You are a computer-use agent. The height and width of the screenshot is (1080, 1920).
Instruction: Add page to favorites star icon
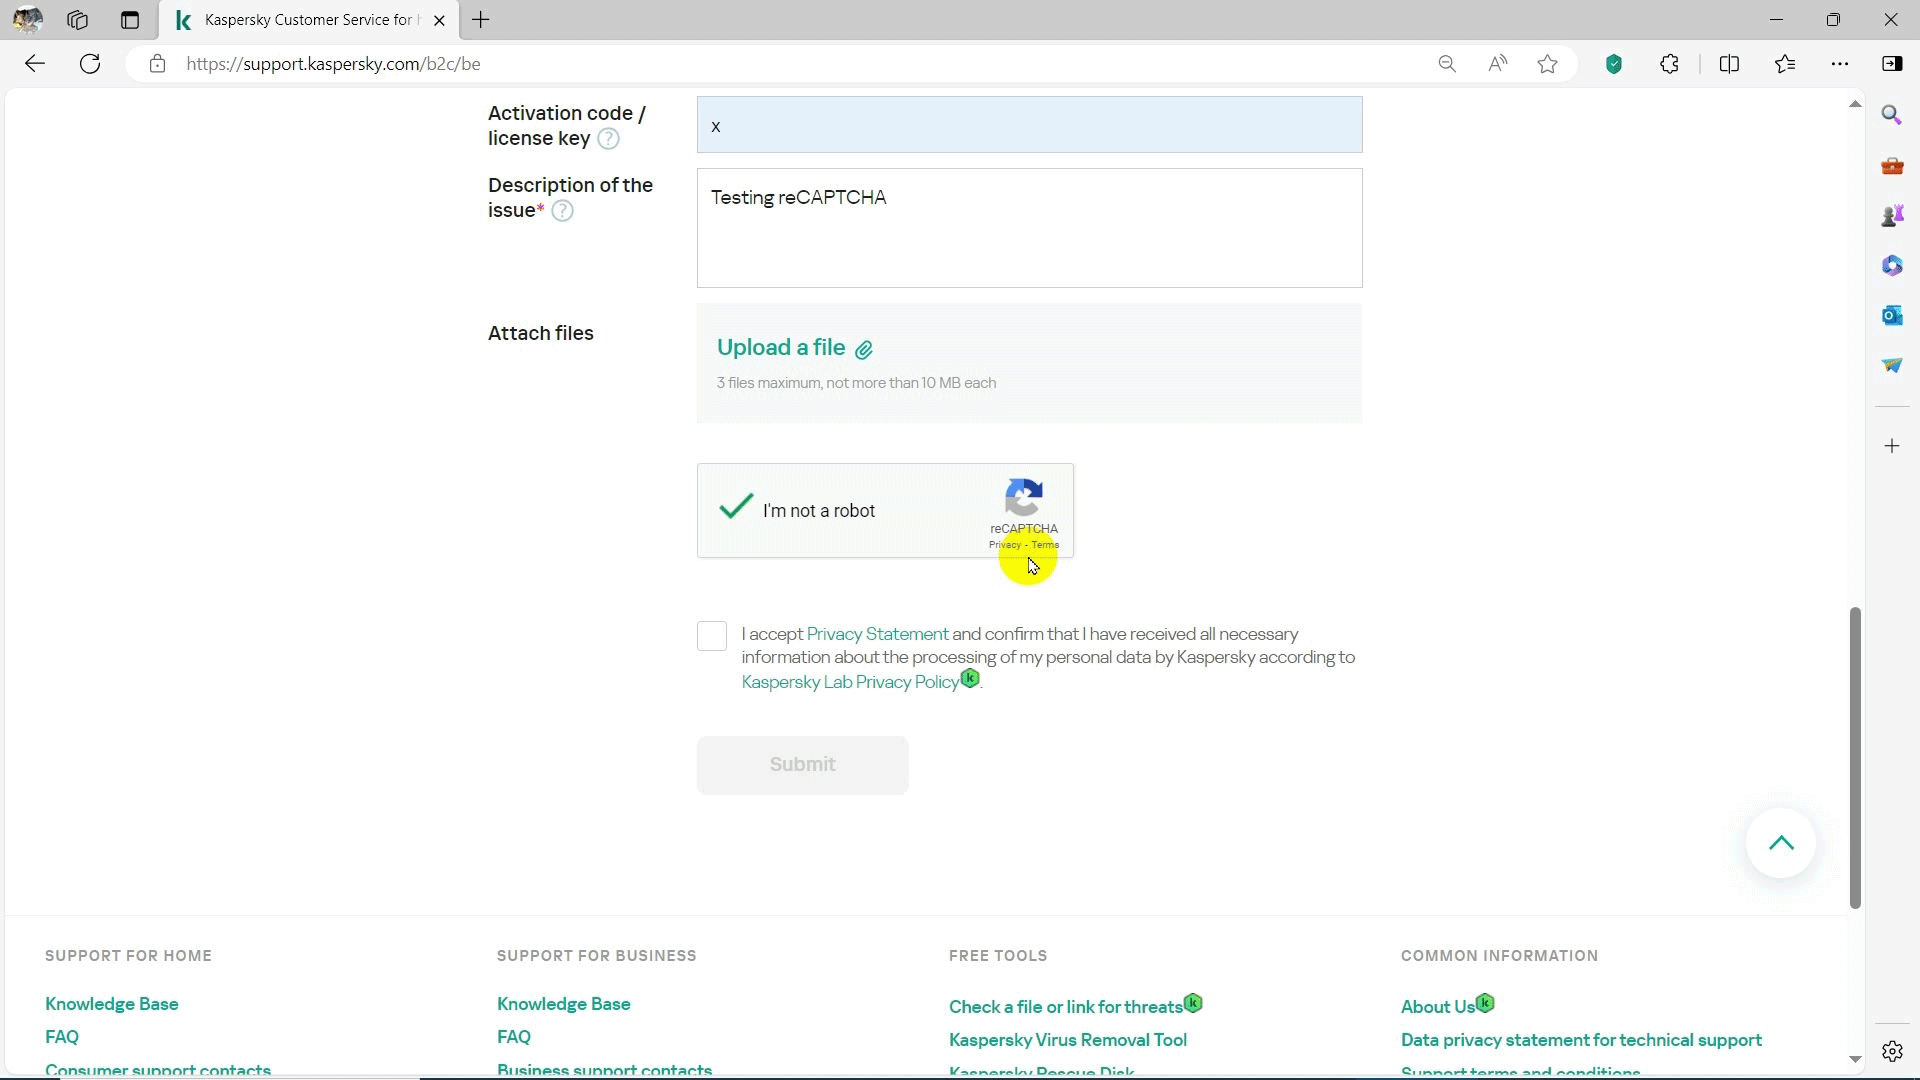(1547, 64)
